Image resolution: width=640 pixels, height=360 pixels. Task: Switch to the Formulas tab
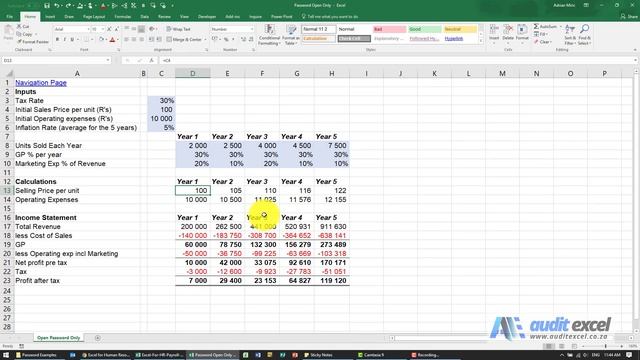click(x=122, y=17)
